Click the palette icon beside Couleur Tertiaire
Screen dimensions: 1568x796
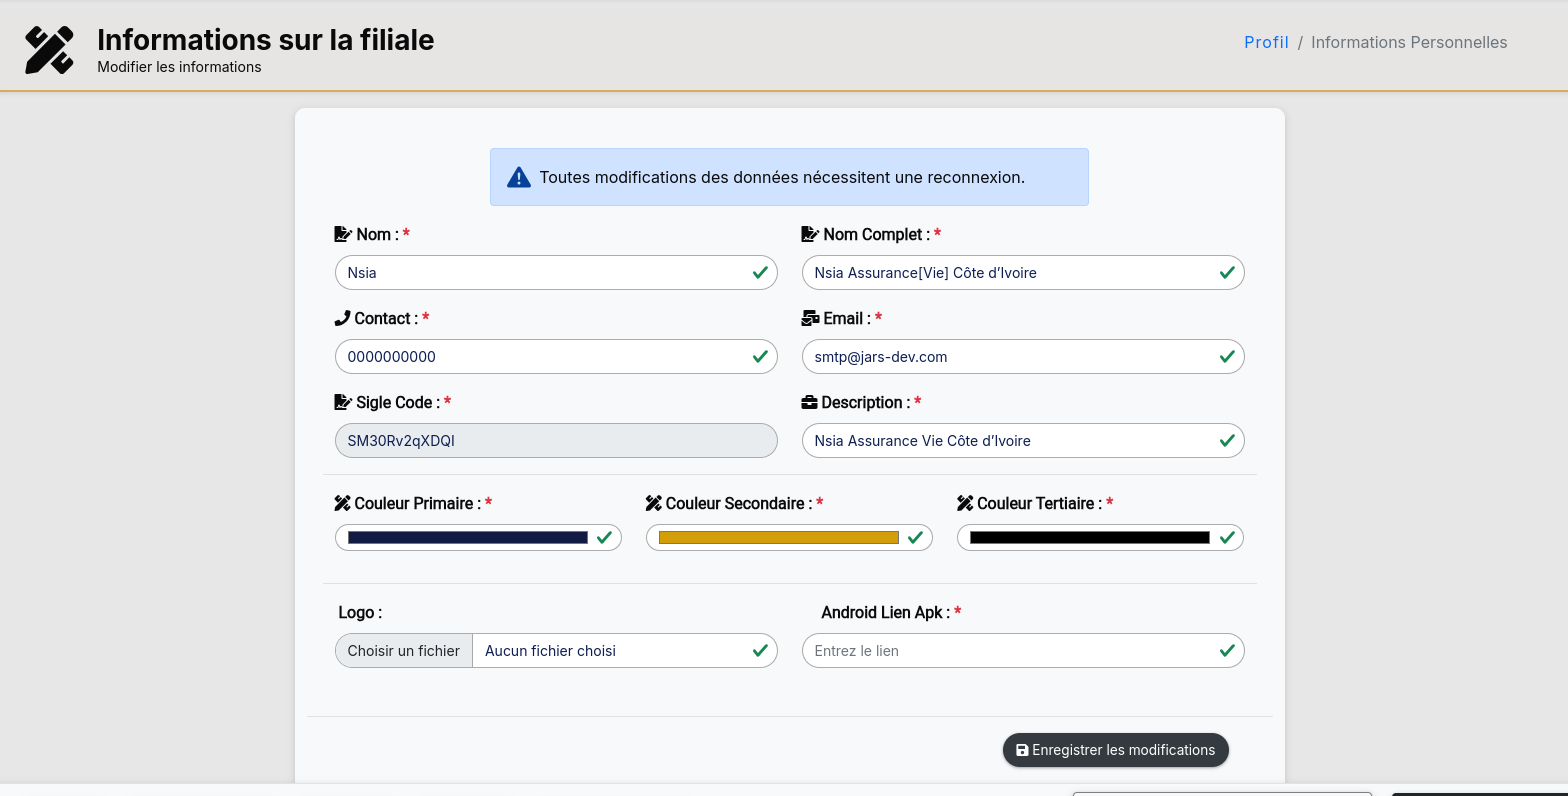(965, 503)
